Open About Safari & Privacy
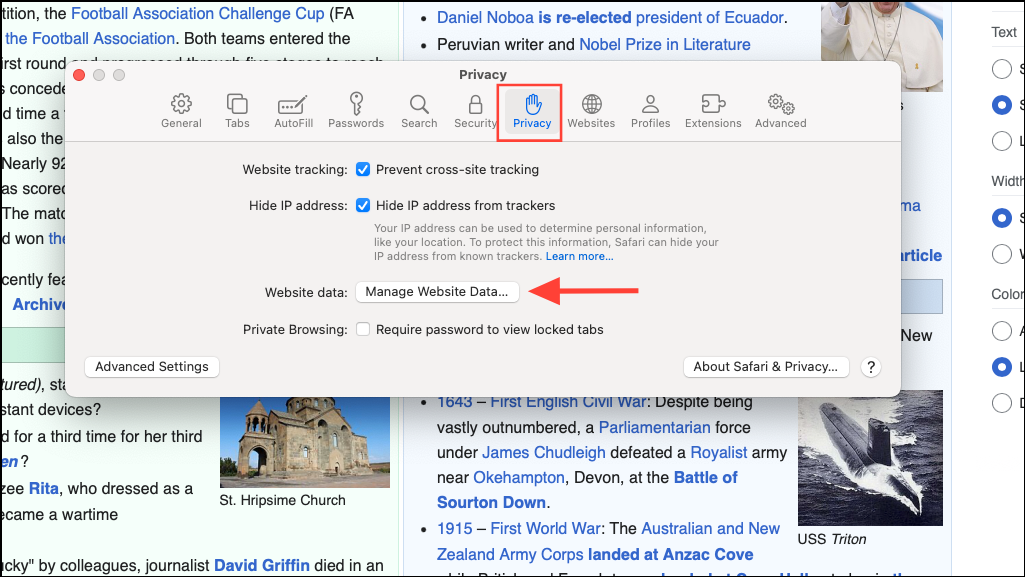Screen dimensions: 1025x577 coord(765,367)
